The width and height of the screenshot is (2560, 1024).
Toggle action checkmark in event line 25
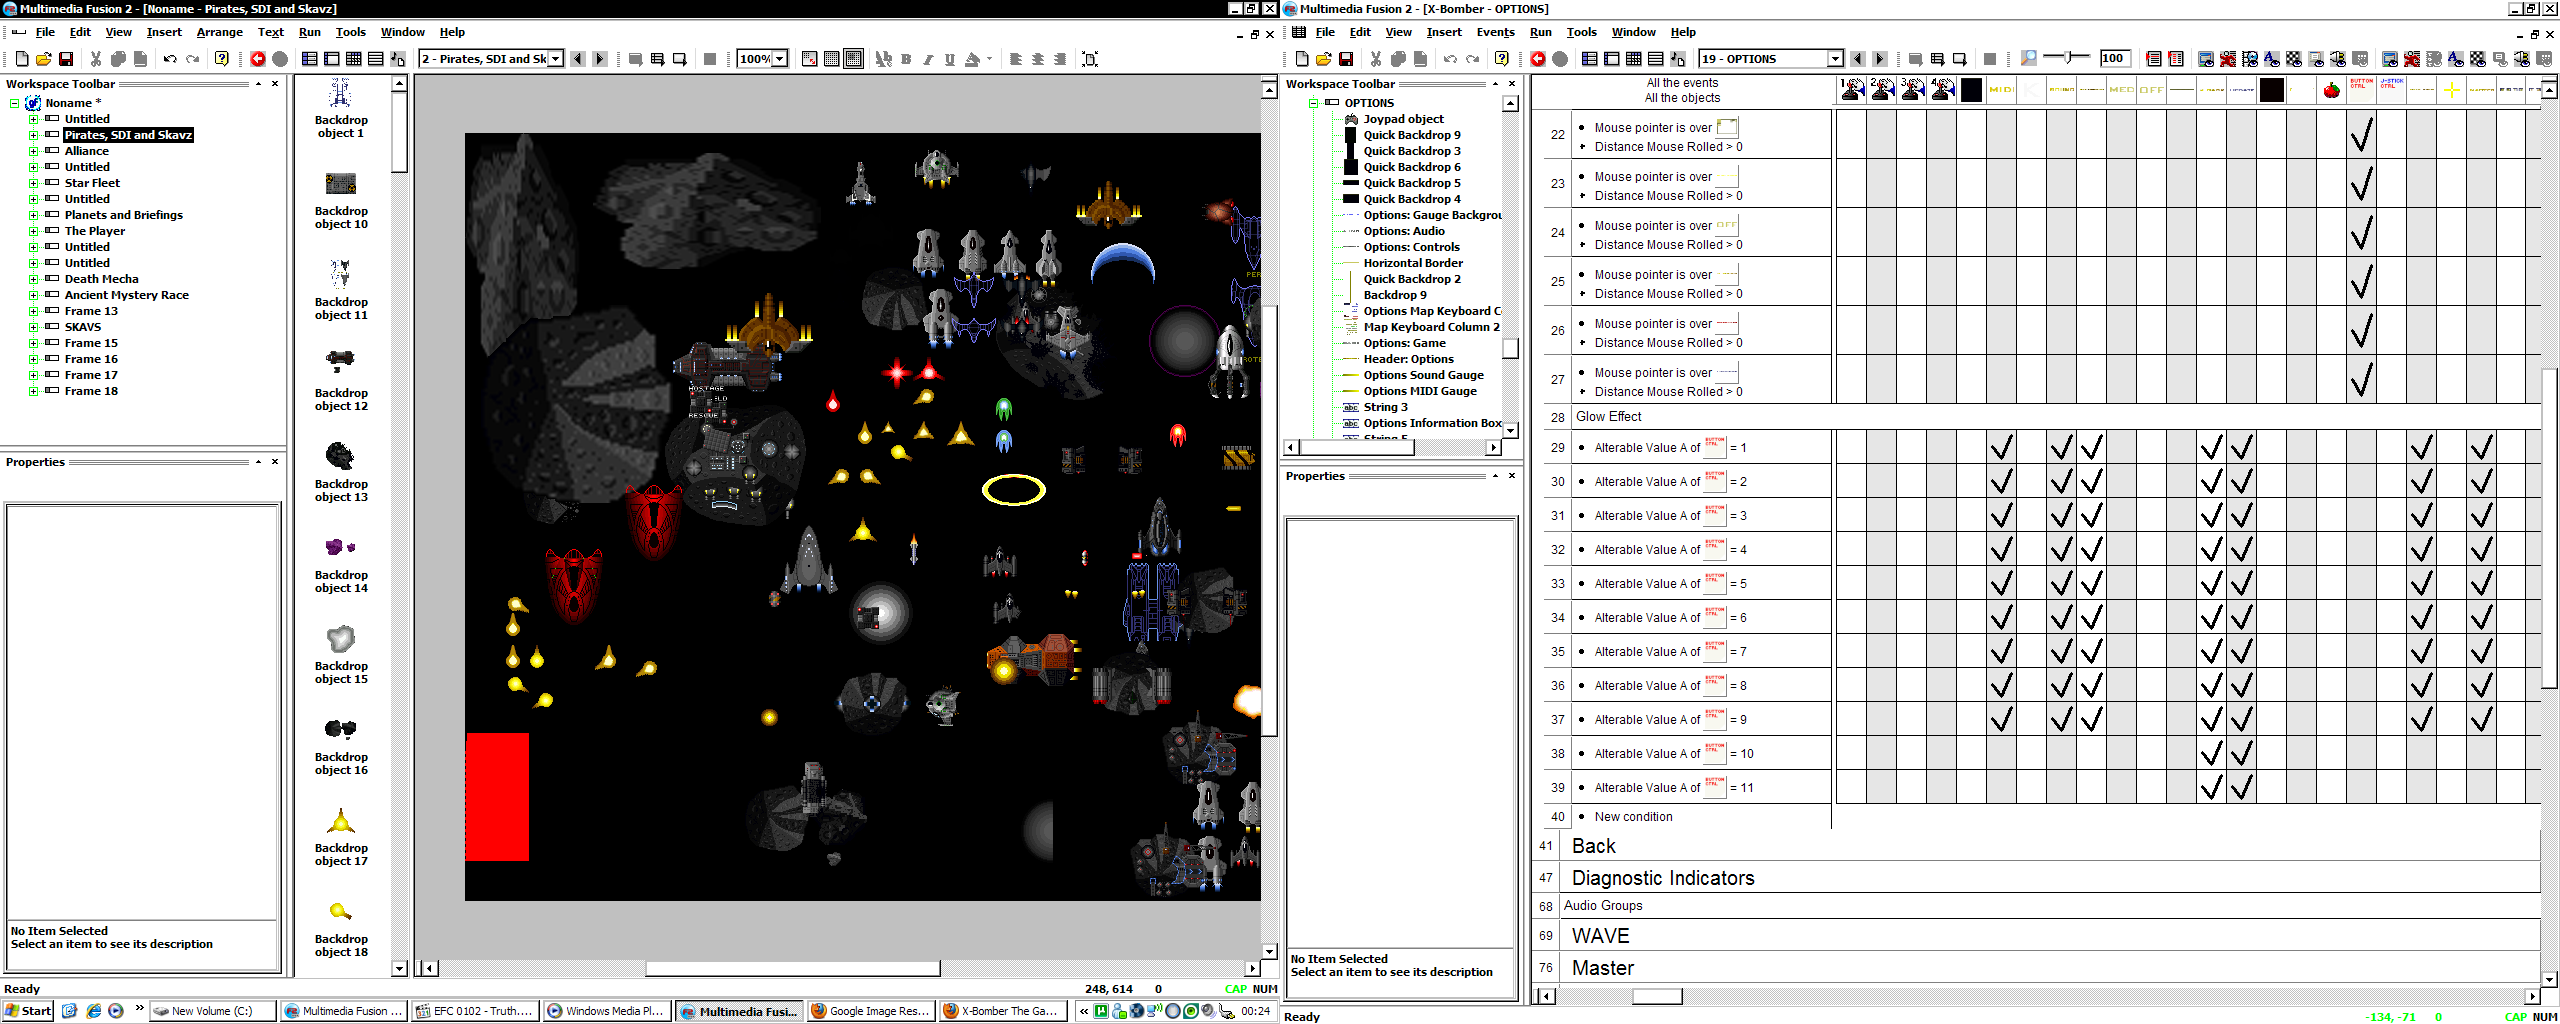pyautogui.click(x=2362, y=281)
